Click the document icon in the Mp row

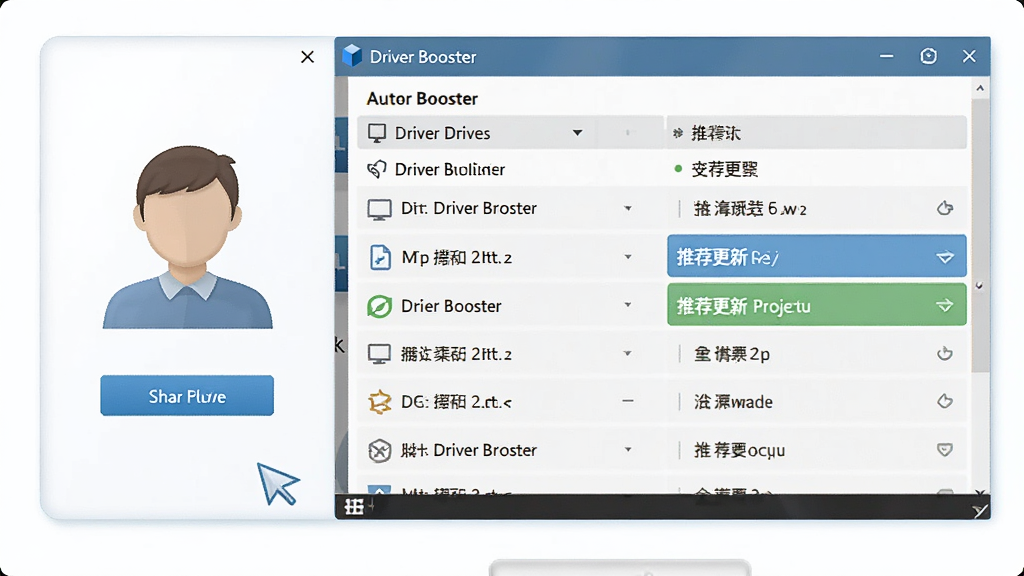click(x=380, y=257)
